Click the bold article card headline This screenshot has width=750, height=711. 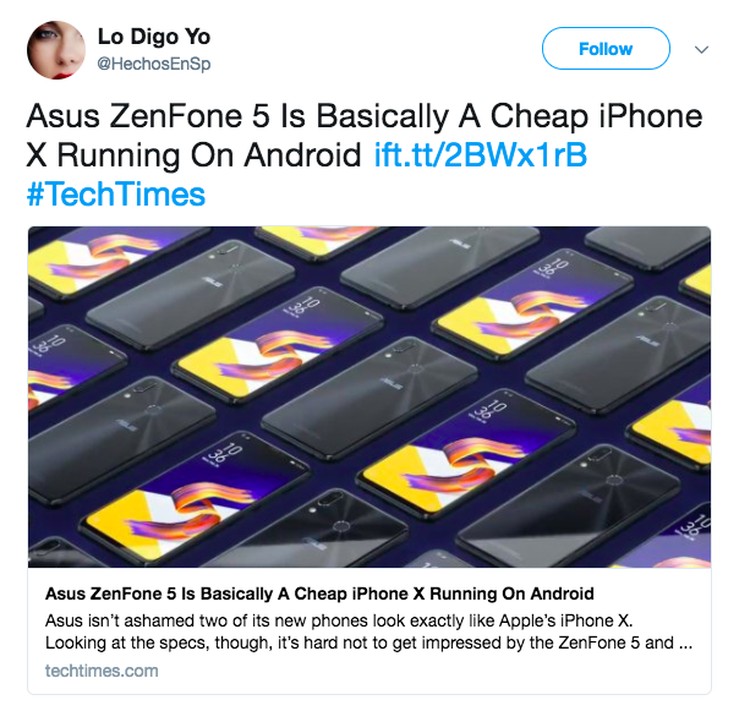pyautogui.click(x=320, y=593)
